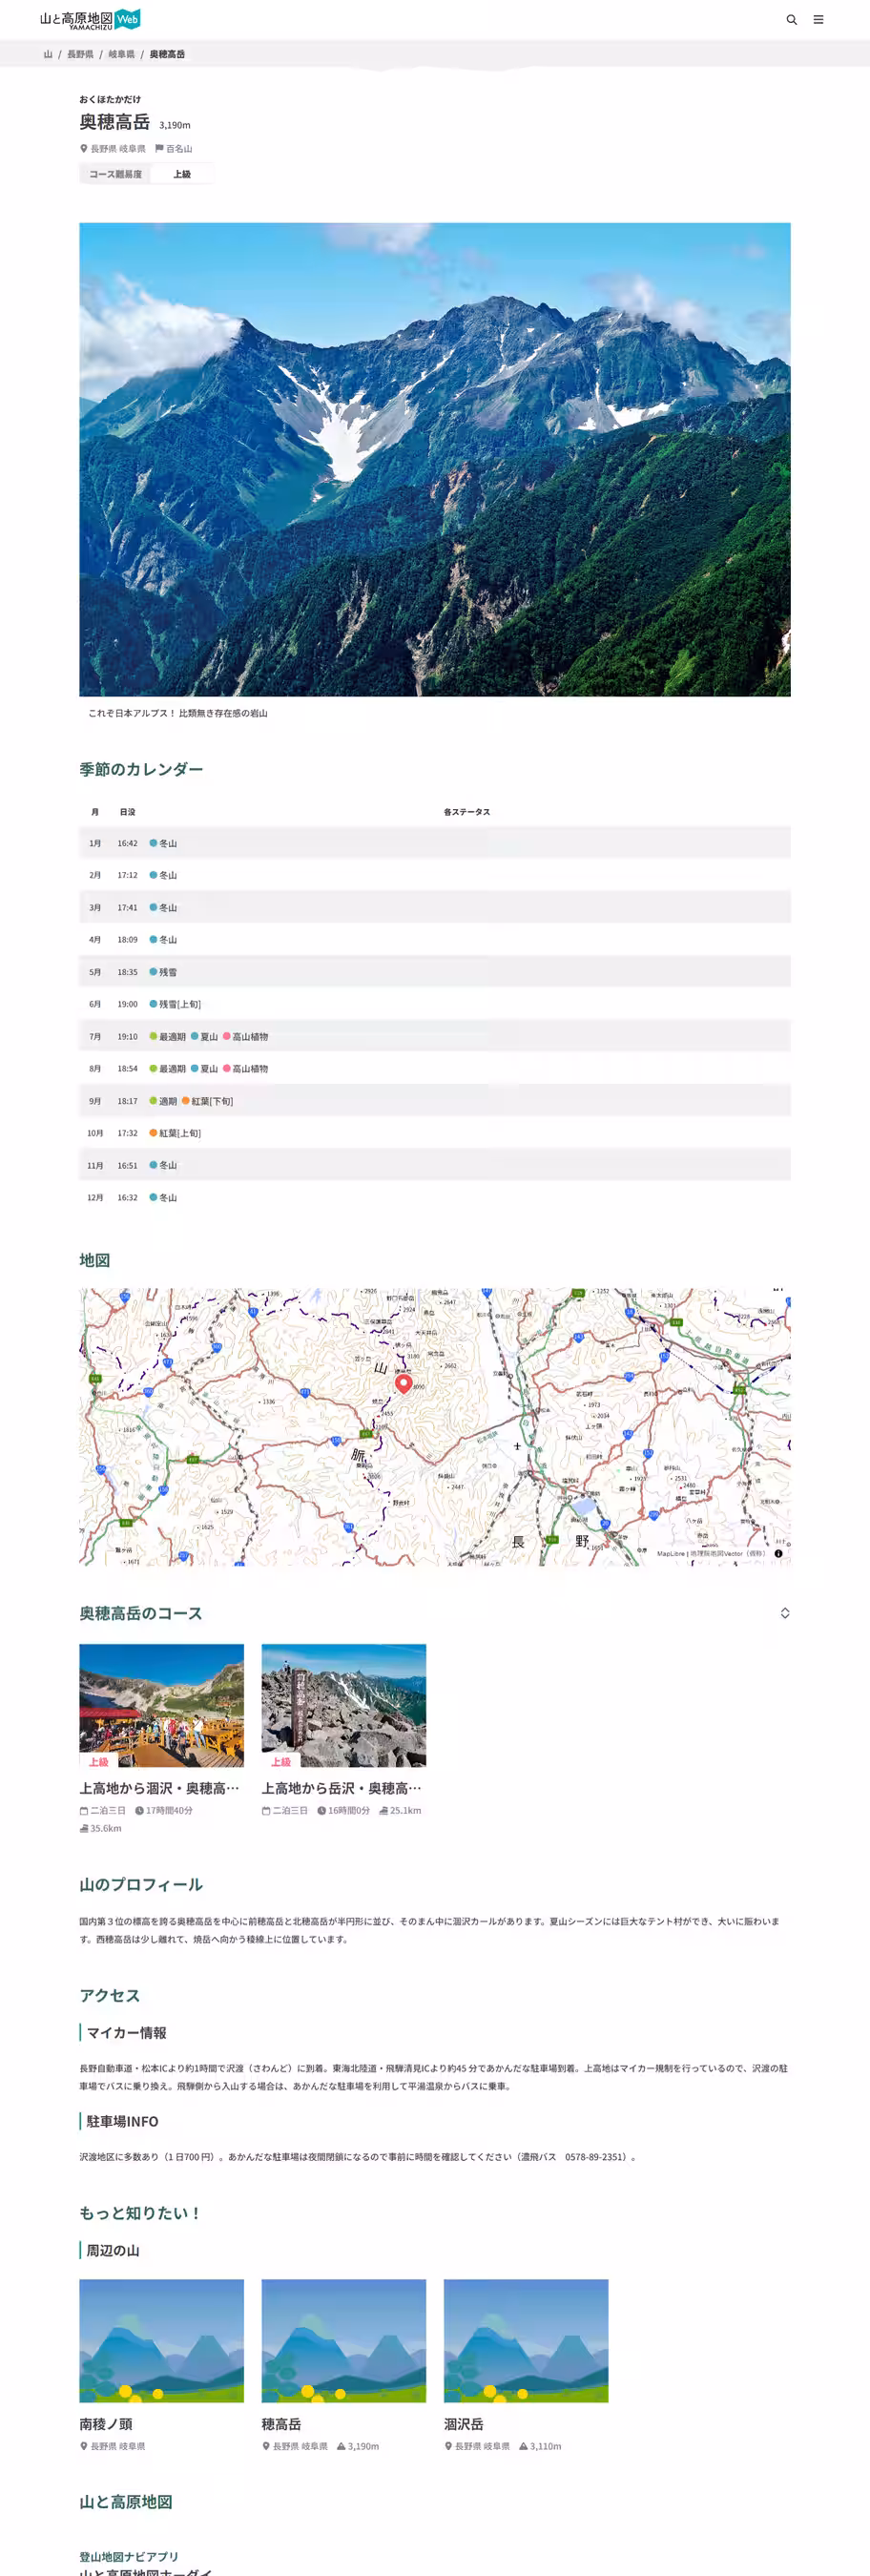Navigate to 山 breadcrumb root
Screen dimensions: 870x2576
(47, 55)
